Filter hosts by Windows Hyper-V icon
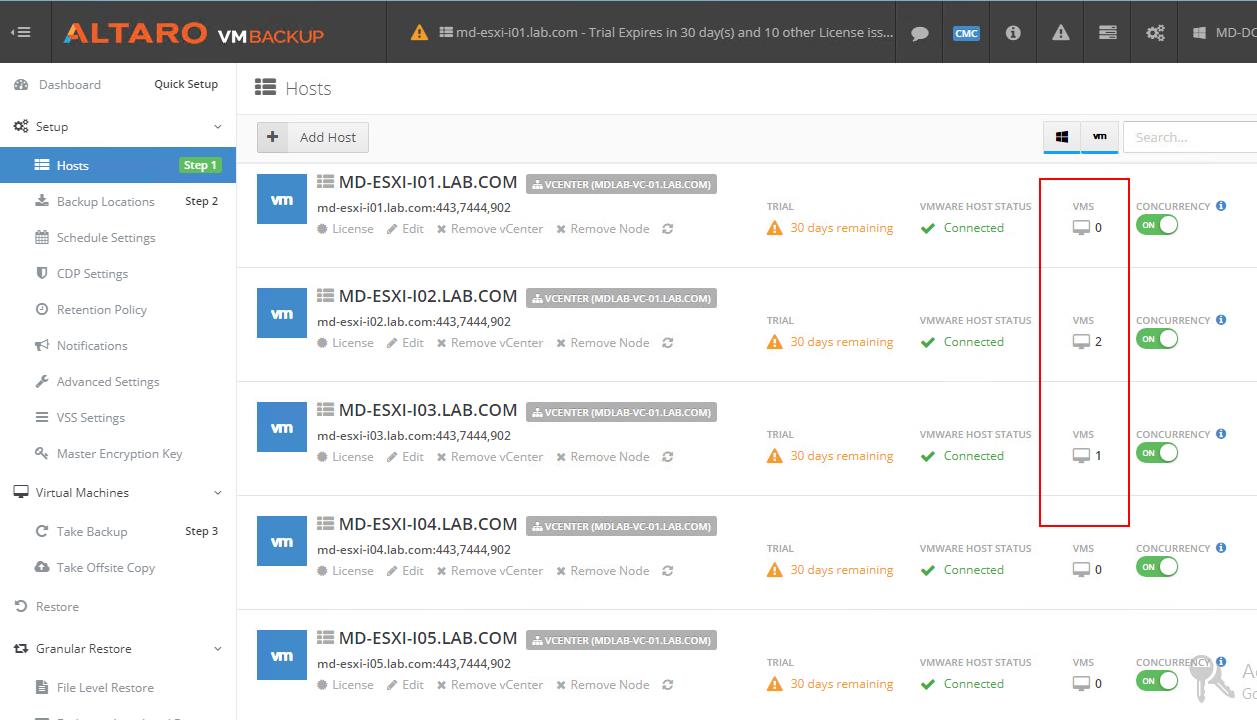The width and height of the screenshot is (1257, 720). point(1062,137)
